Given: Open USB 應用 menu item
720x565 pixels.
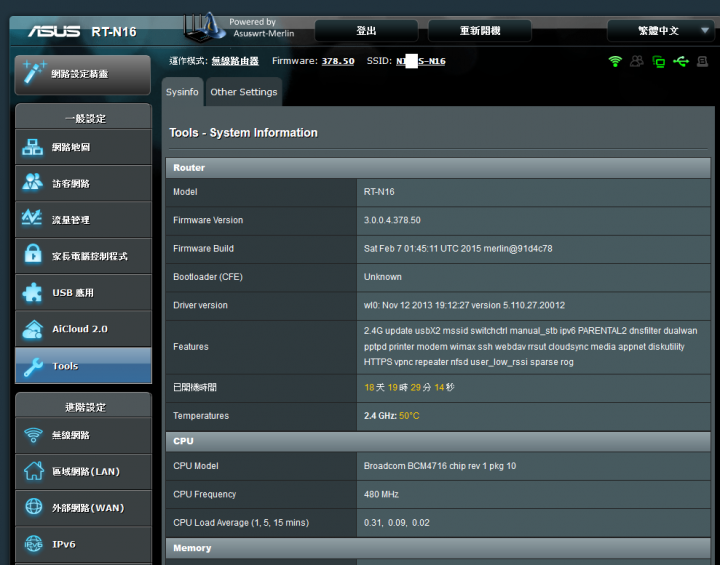Looking at the screenshot, I should 83,292.
